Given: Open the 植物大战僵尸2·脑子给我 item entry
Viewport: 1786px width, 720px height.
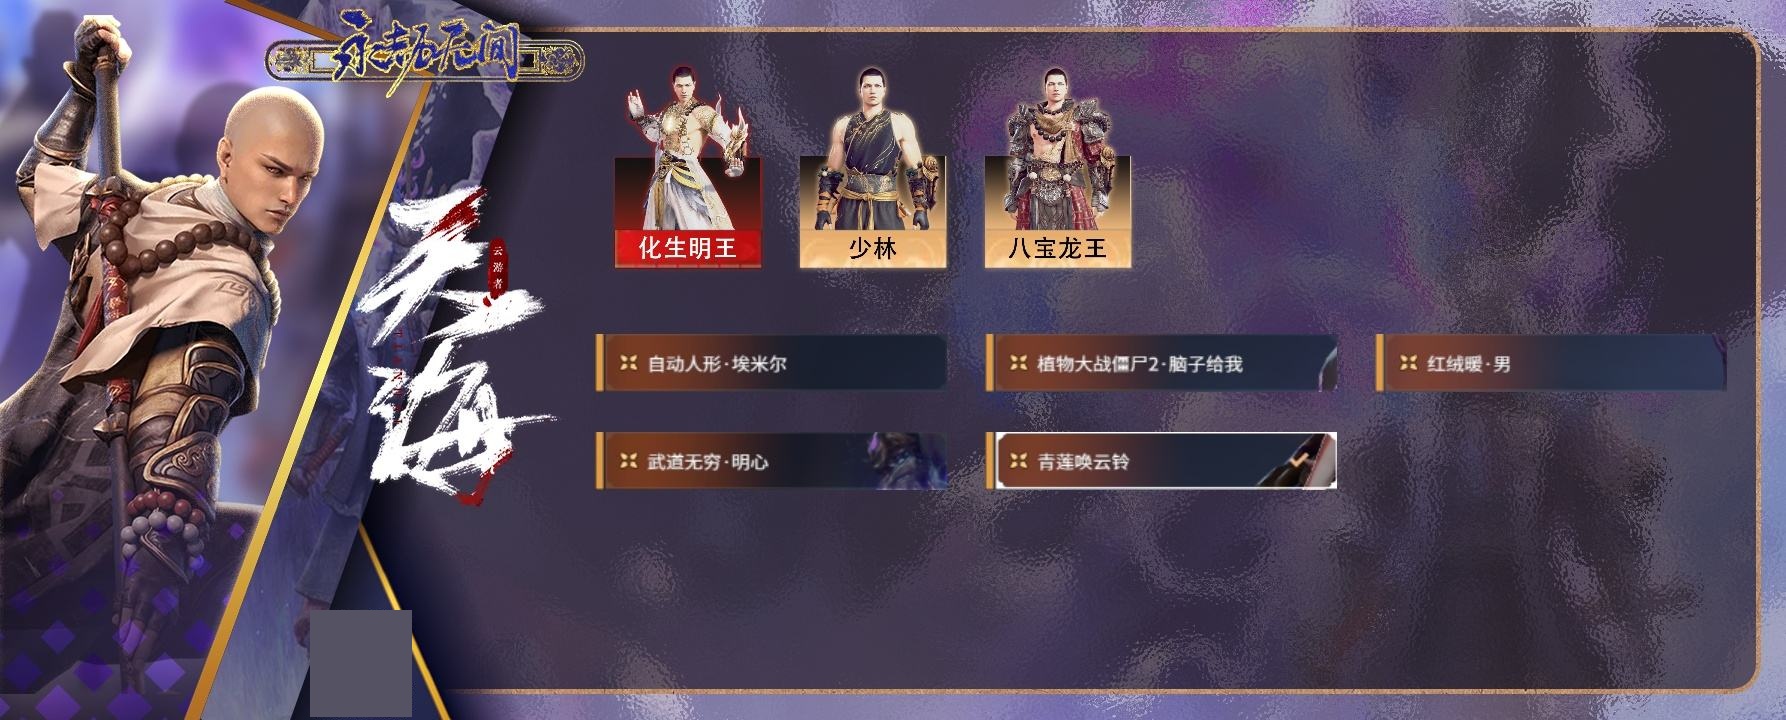Looking at the screenshot, I should [1161, 363].
